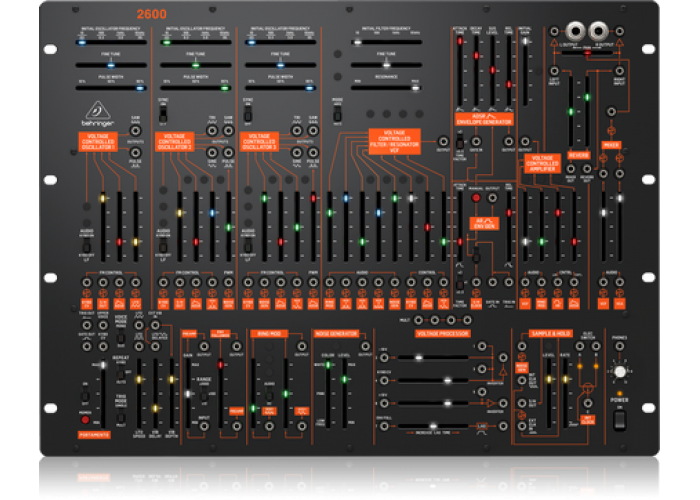Click VCO 2 fine tune slider handle

pos(196,65)
